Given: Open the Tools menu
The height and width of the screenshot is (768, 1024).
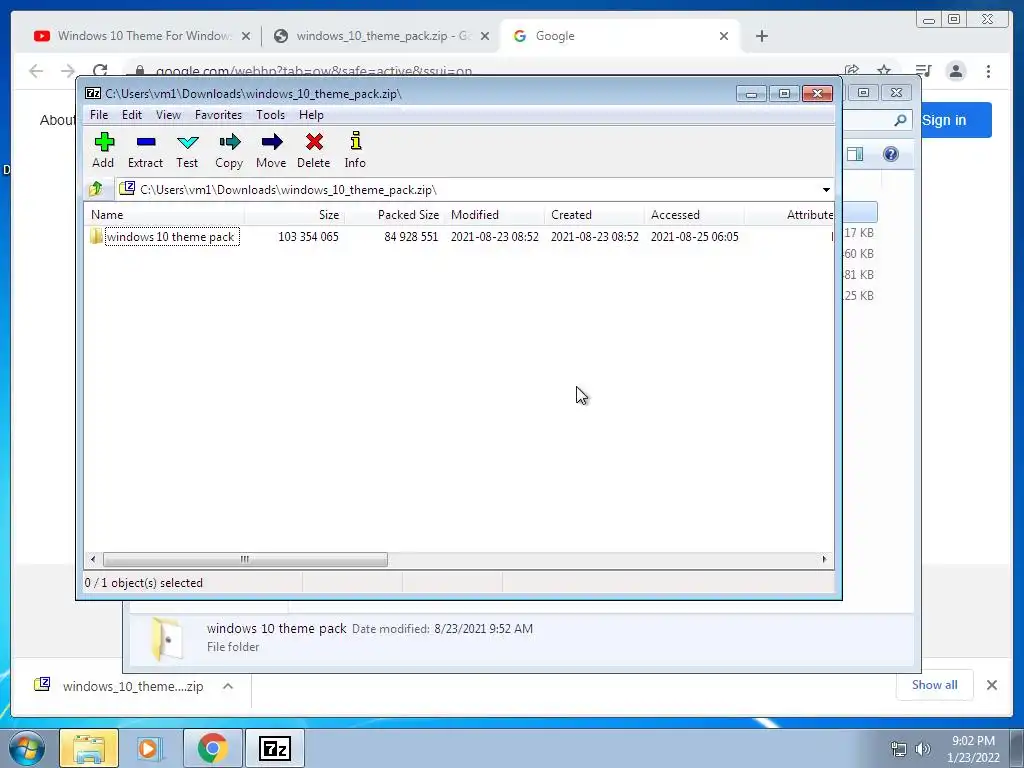Looking at the screenshot, I should 270,115.
